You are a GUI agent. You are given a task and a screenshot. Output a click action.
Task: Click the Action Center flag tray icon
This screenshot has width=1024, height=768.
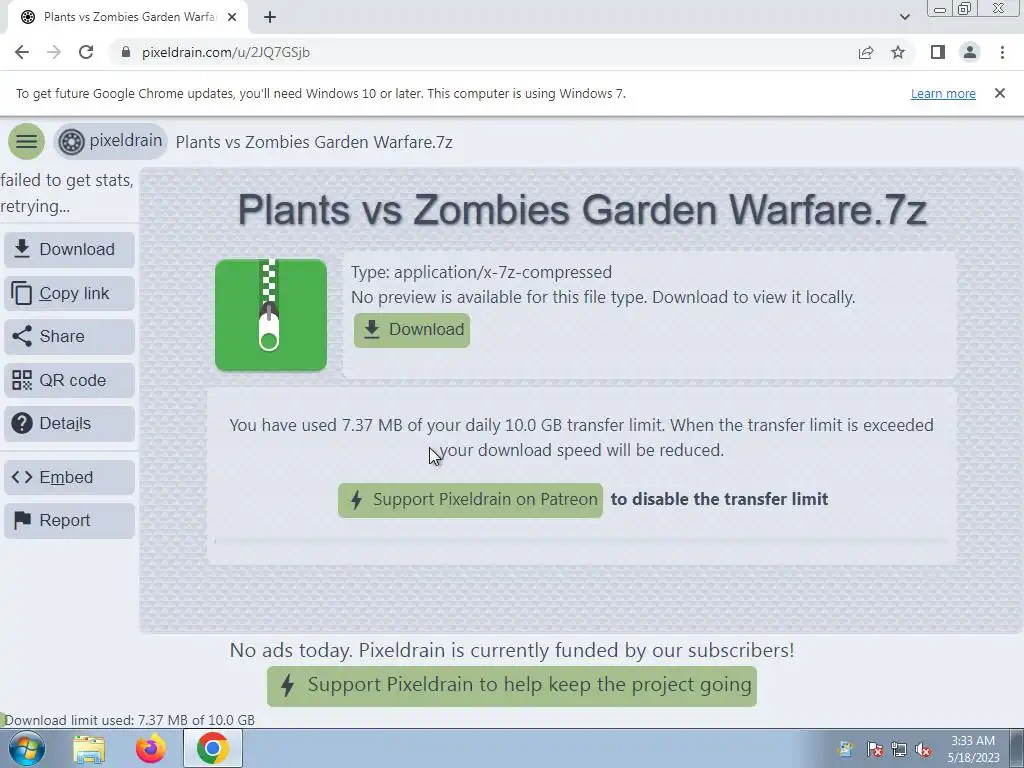pos(874,750)
